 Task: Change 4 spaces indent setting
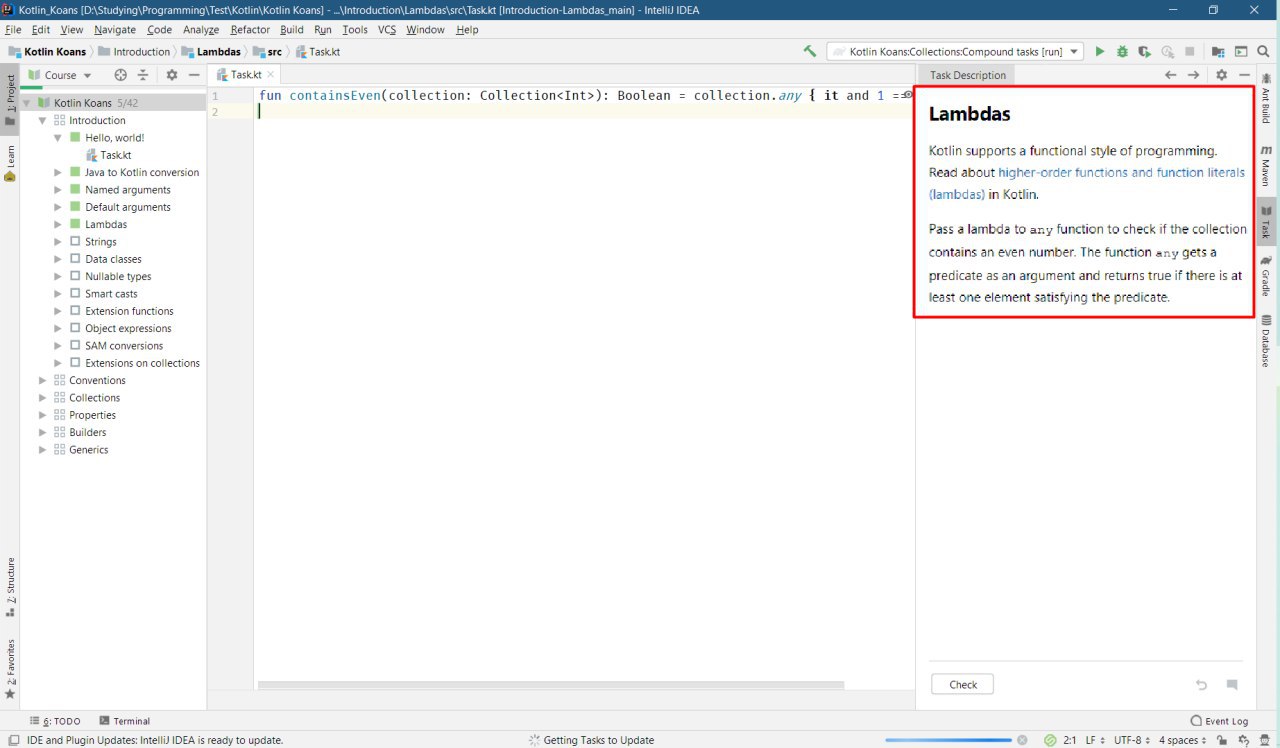coord(1182,740)
